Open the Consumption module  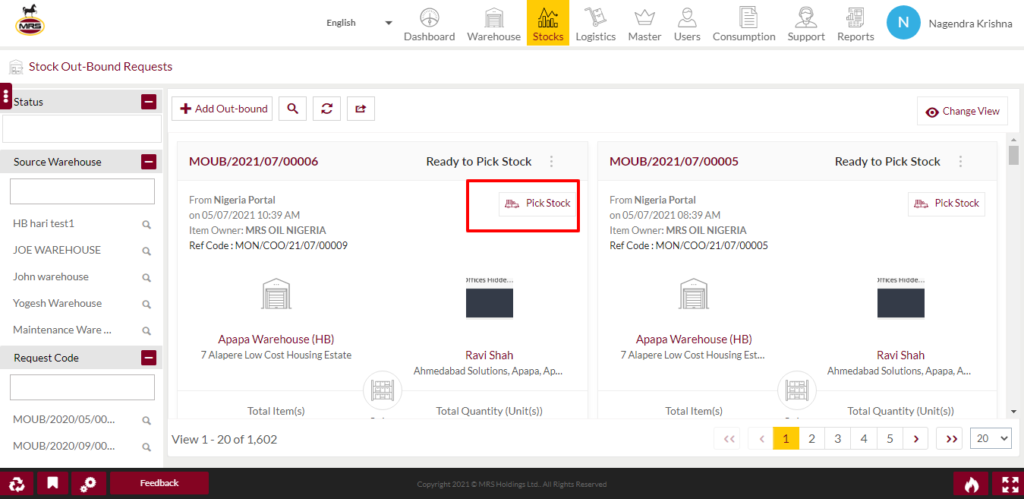744,24
